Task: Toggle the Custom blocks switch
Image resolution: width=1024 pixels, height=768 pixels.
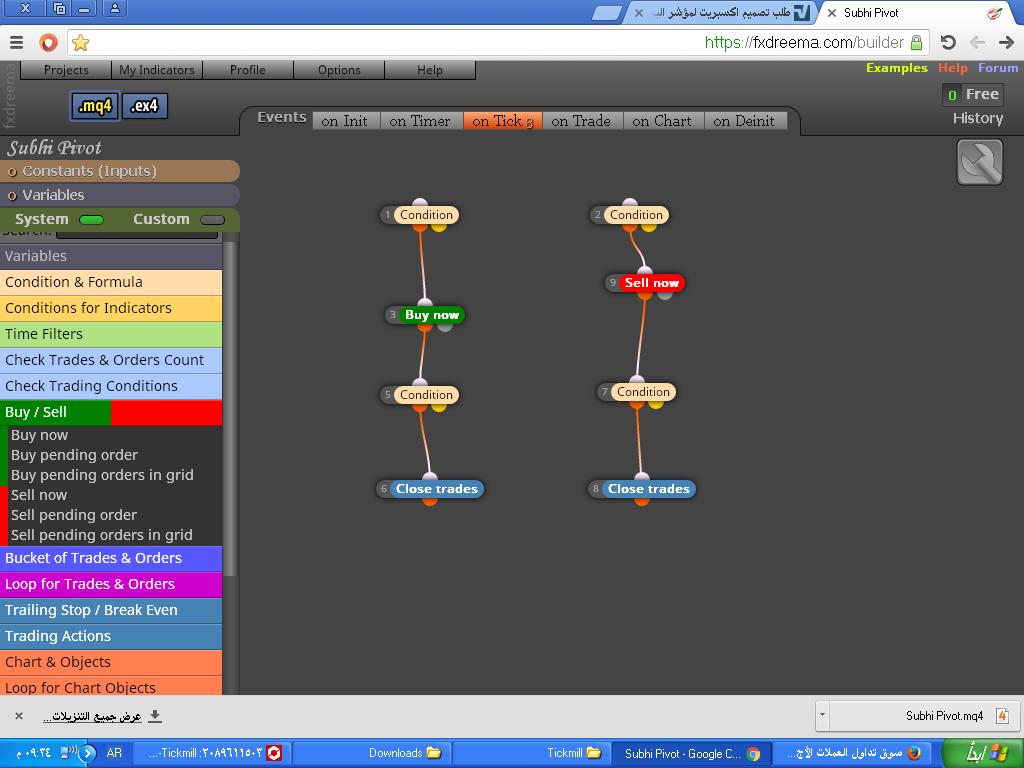Action: 212,220
